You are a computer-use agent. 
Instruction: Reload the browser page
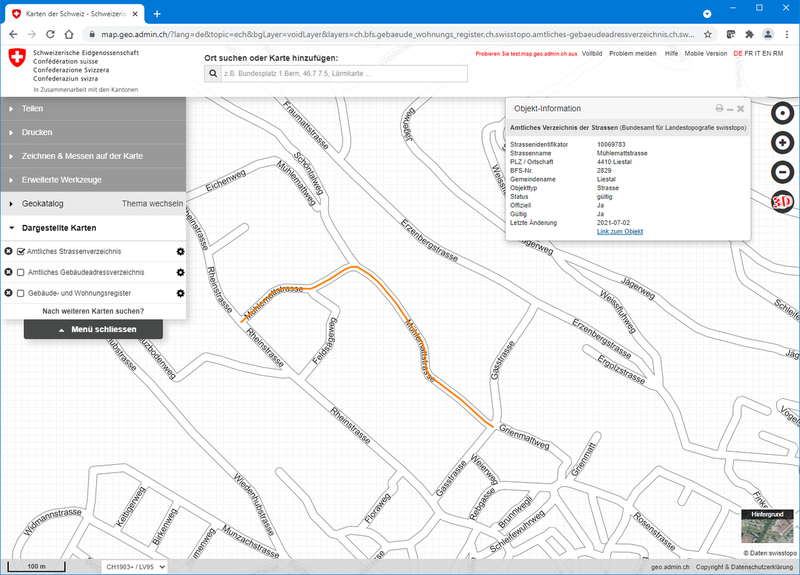[x=50, y=34]
